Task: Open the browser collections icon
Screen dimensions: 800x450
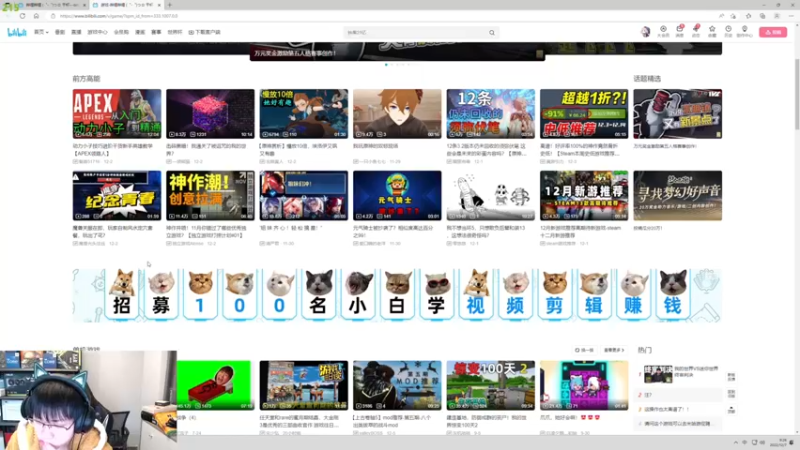Action: 762,16
